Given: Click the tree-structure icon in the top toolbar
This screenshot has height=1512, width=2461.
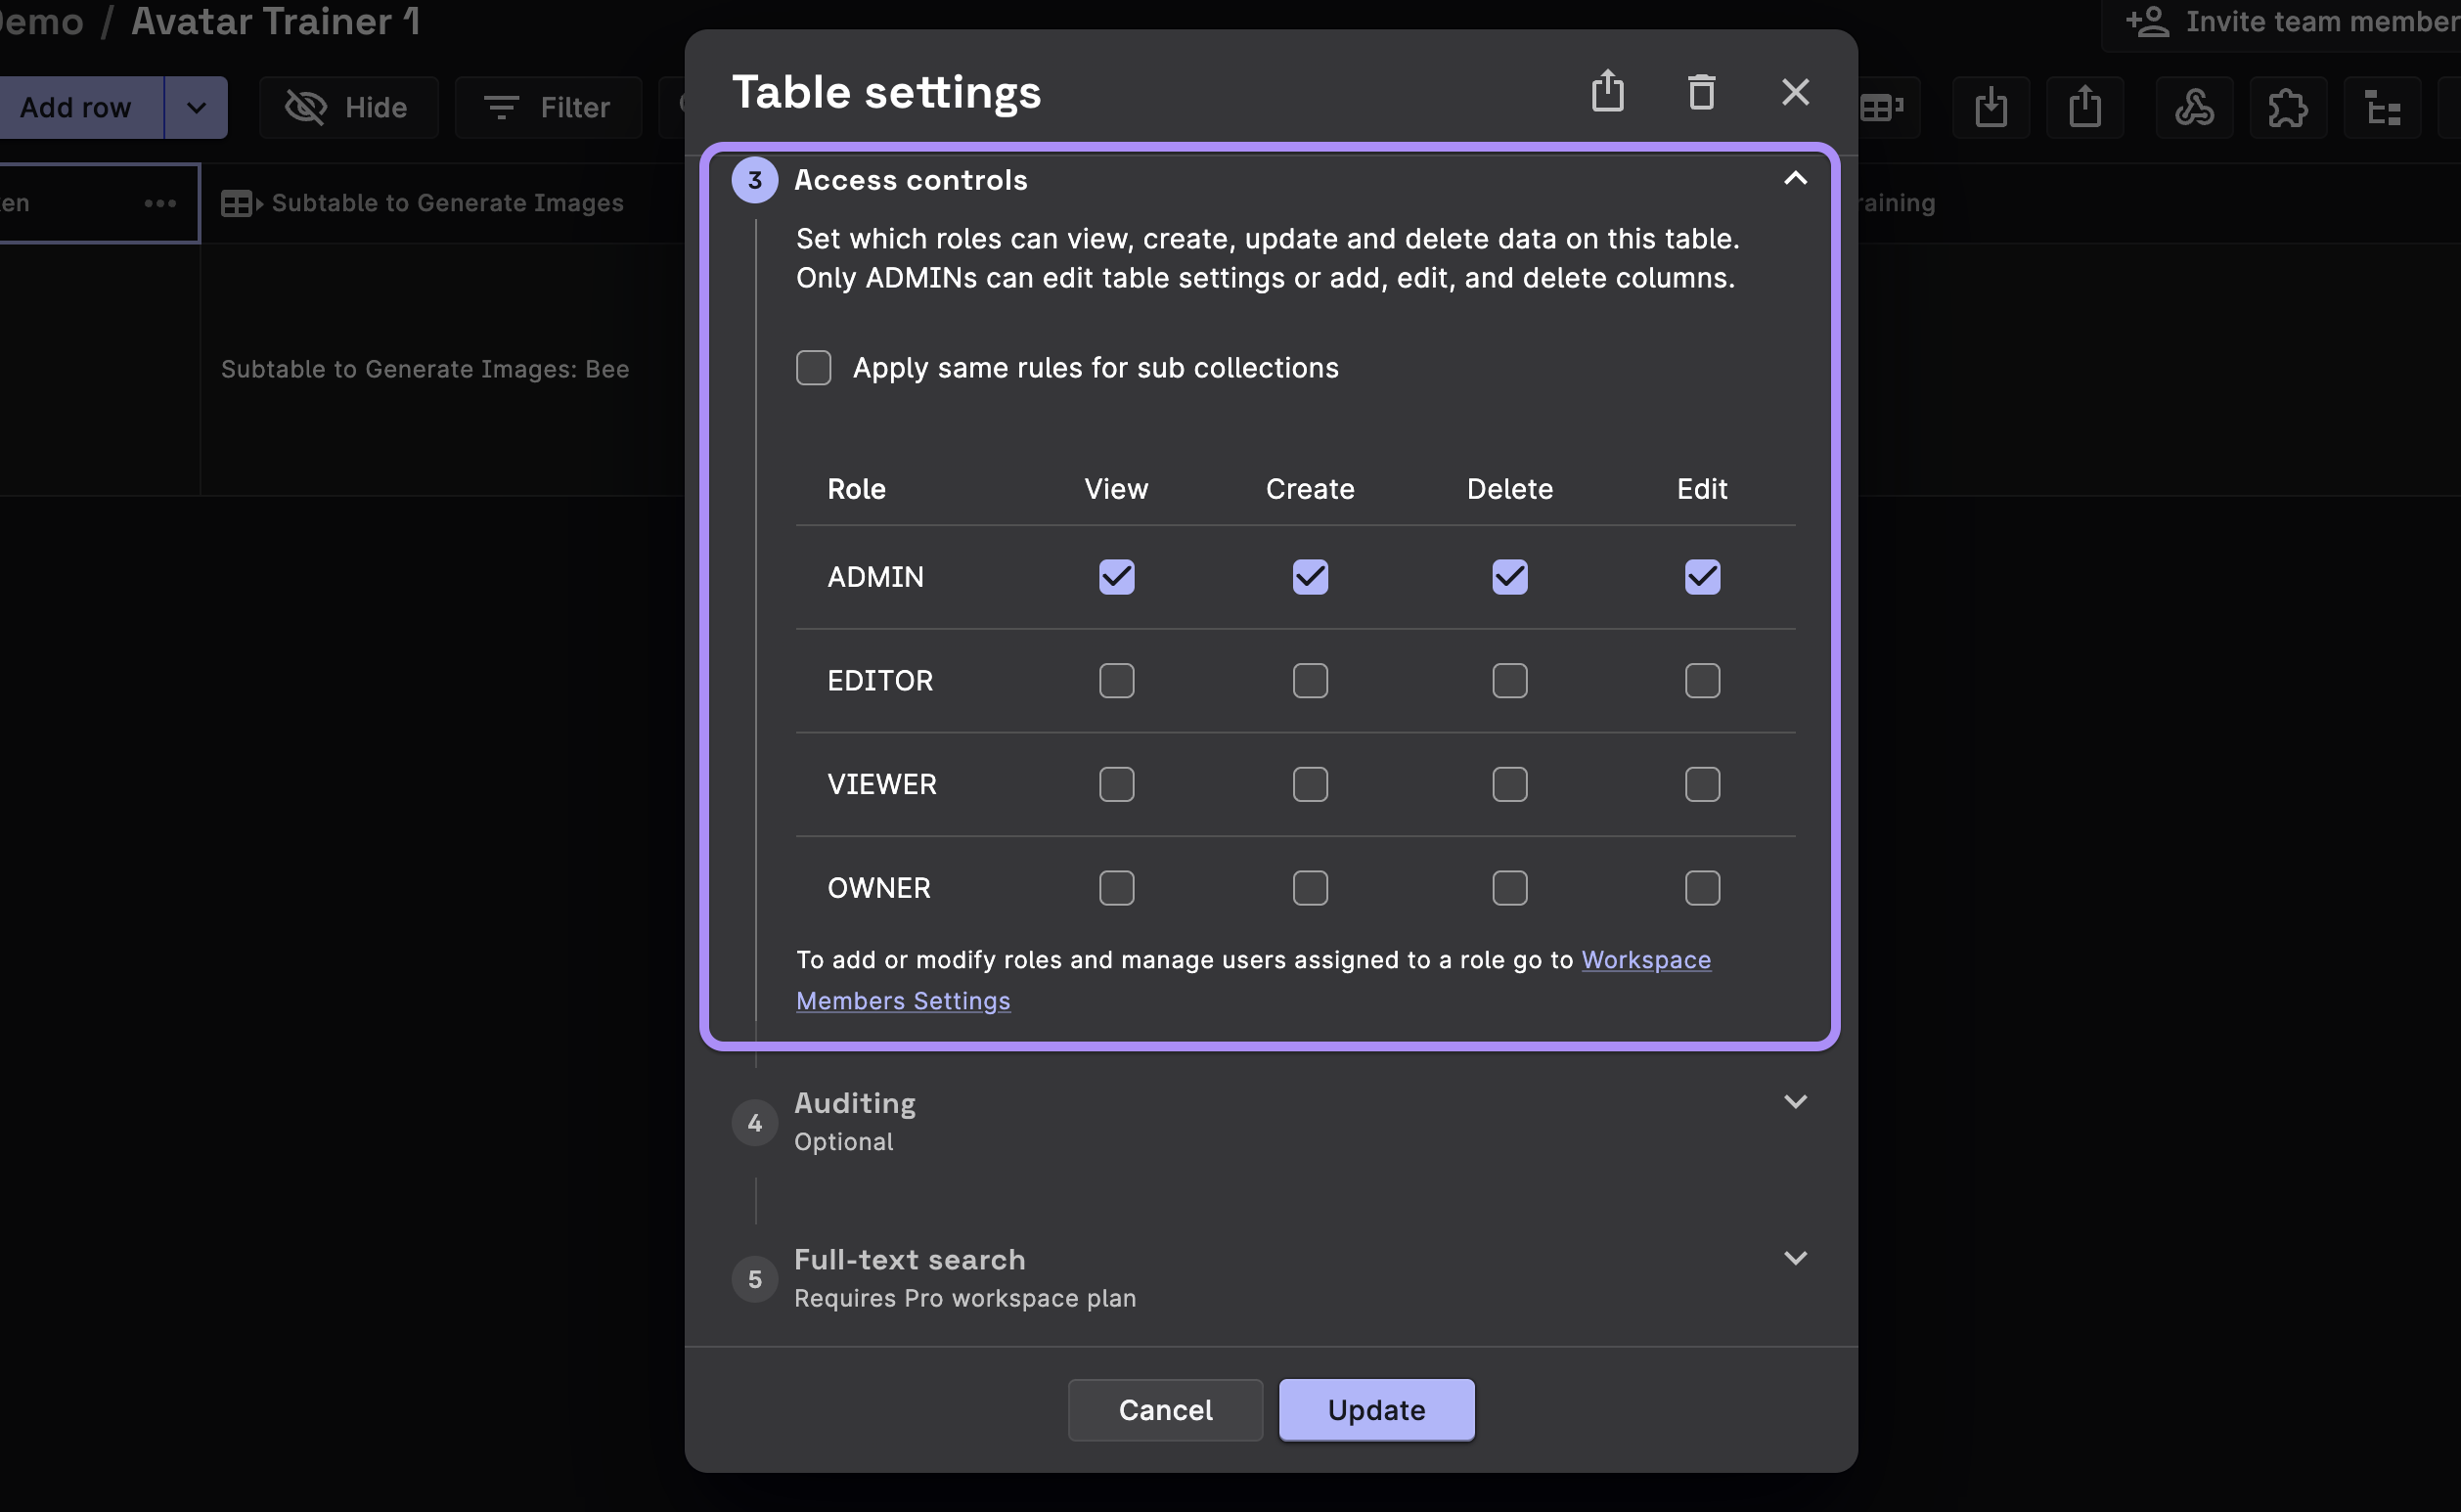Looking at the screenshot, I should 2382,107.
